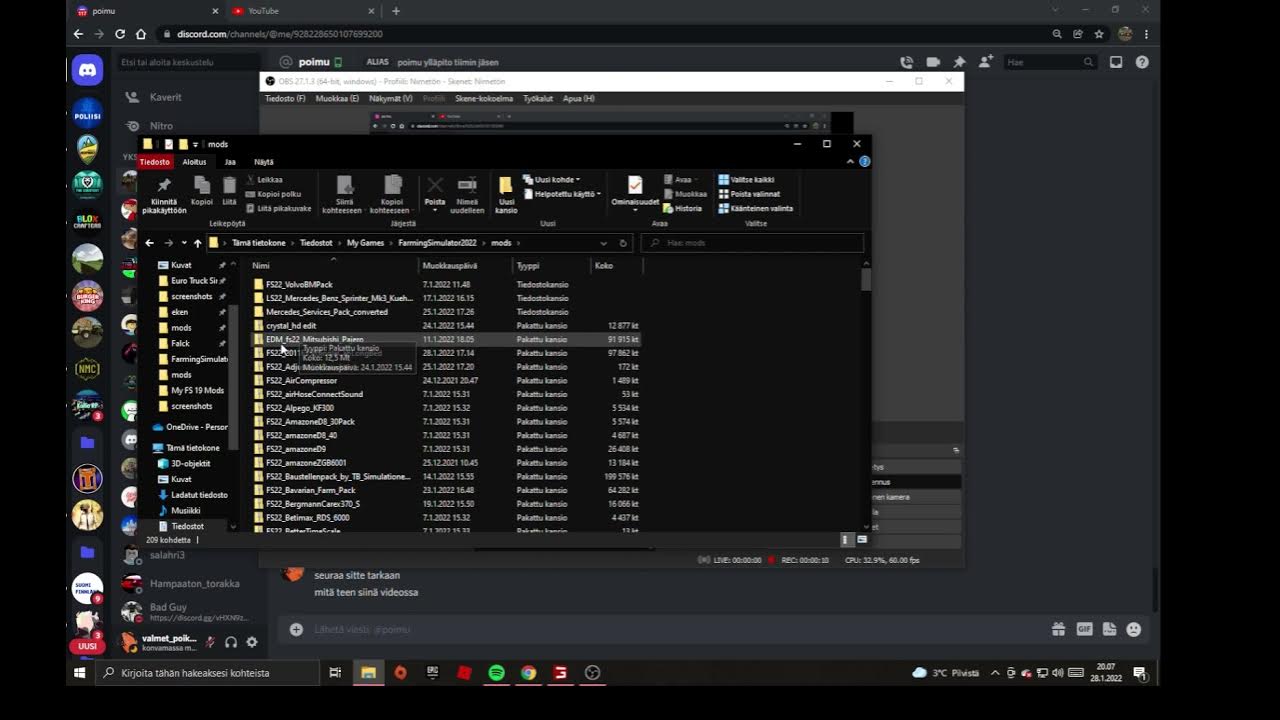Switch to the Näytä ribbon tab
Image resolution: width=1280 pixels, height=720 pixels.
pos(264,161)
